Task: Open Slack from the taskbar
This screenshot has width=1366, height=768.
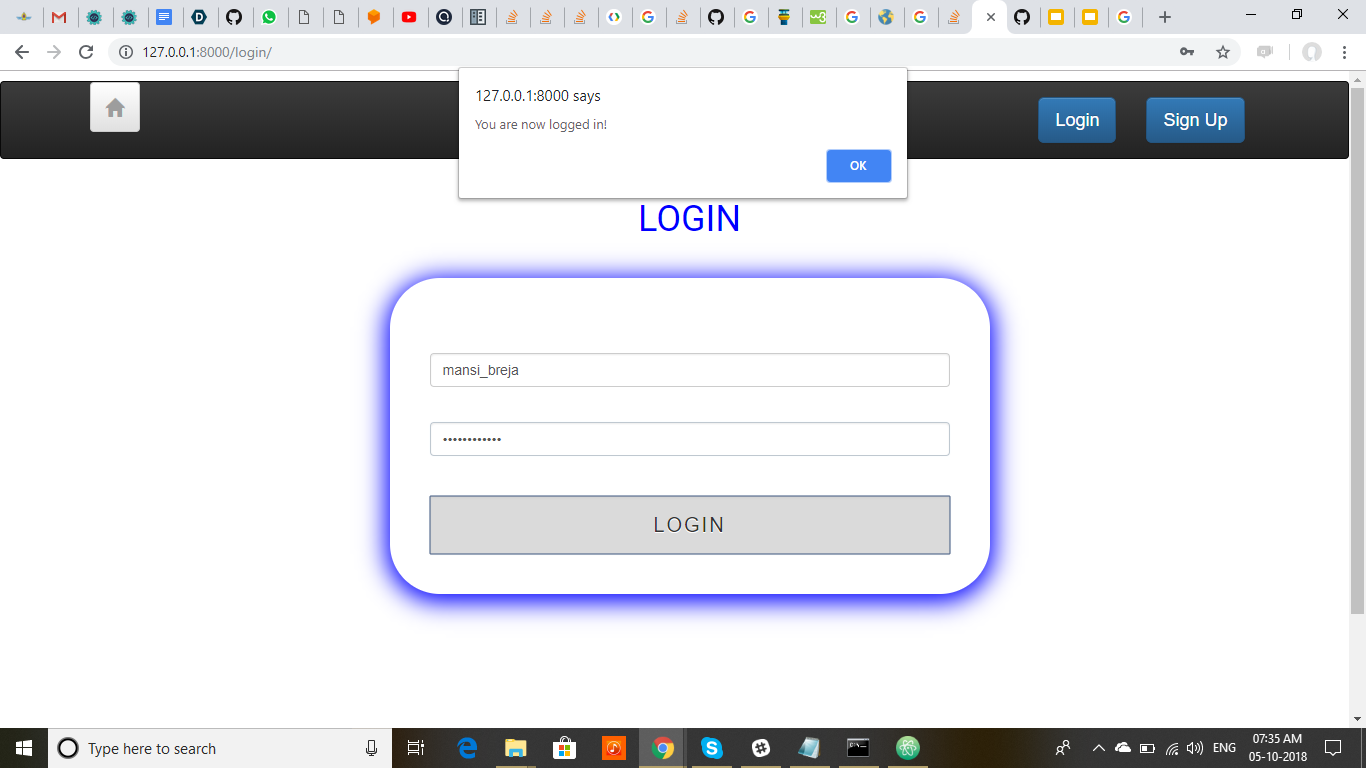Action: pyautogui.click(x=760, y=748)
